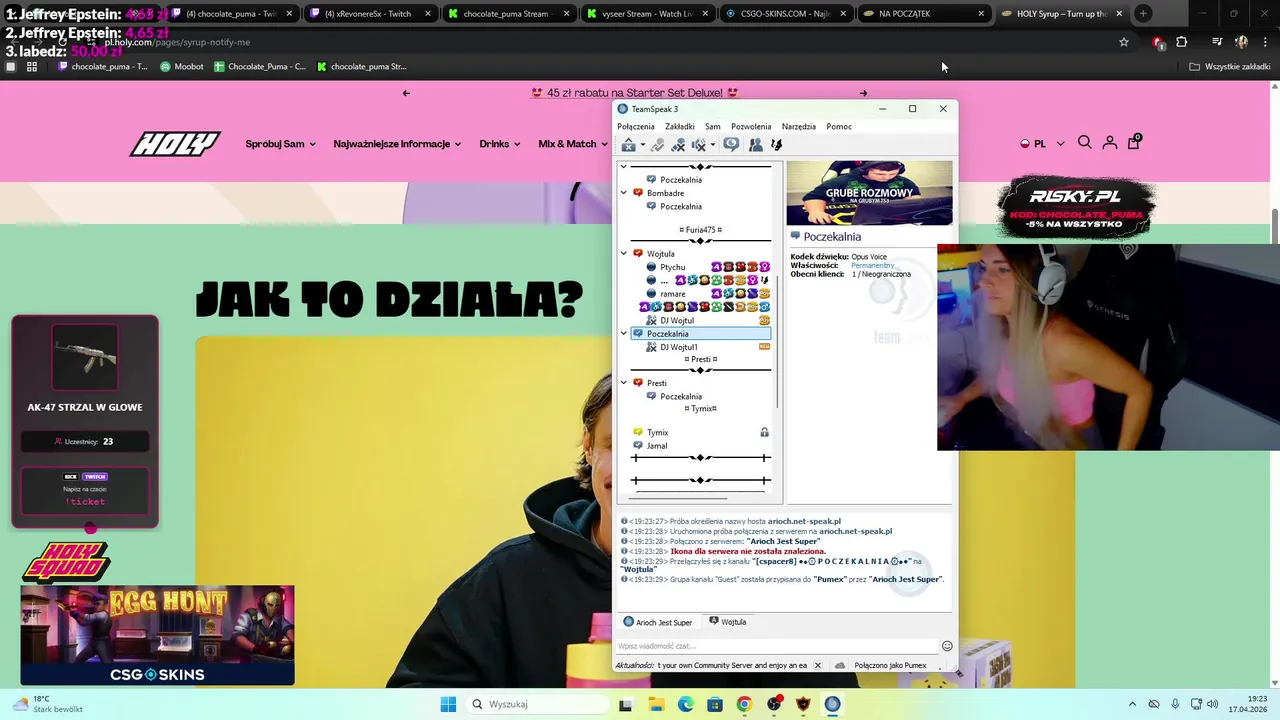Image resolution: width=1280 pixels, height=720 pixels.
Task: Select the Jamal channel
Action: (x=656, y=446)
